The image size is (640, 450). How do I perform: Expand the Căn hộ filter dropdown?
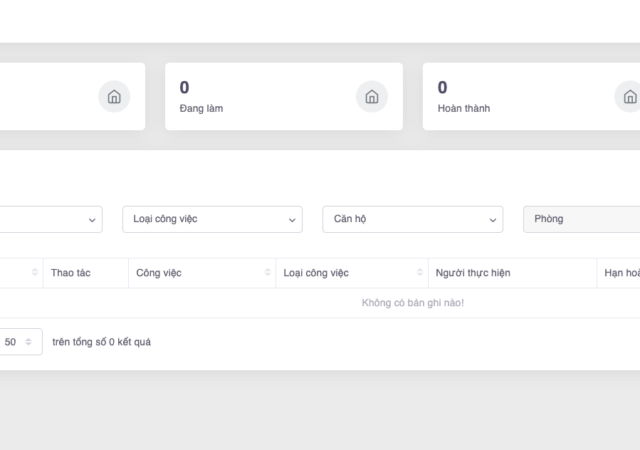412,219
